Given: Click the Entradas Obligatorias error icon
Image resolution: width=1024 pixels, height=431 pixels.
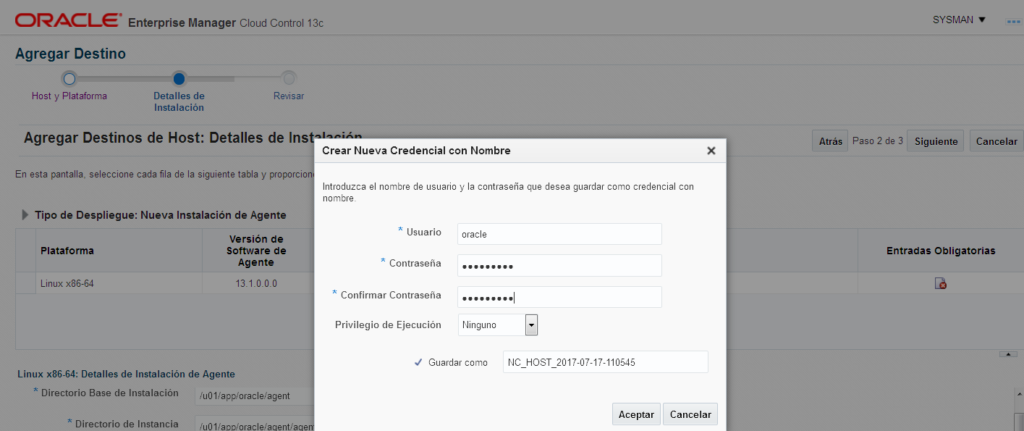Looking at the screenshot, I should tap(941, 283).
